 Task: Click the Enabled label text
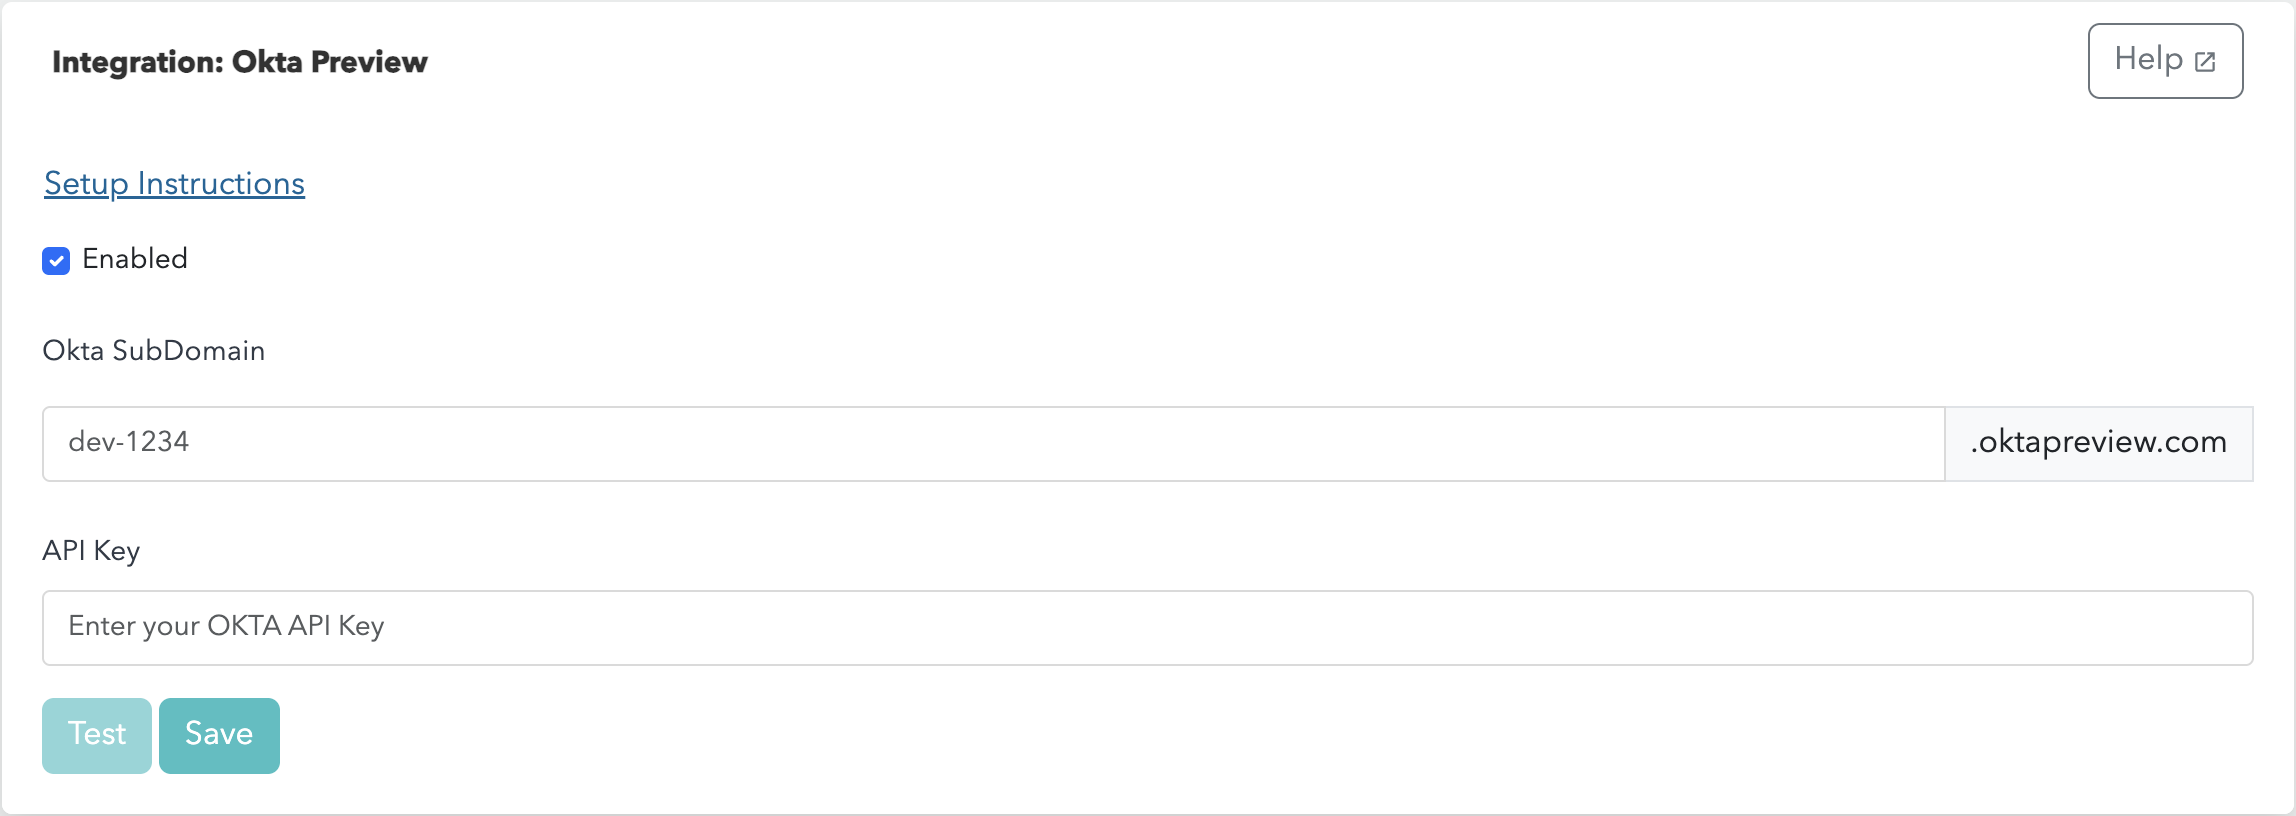pos(135,259)
